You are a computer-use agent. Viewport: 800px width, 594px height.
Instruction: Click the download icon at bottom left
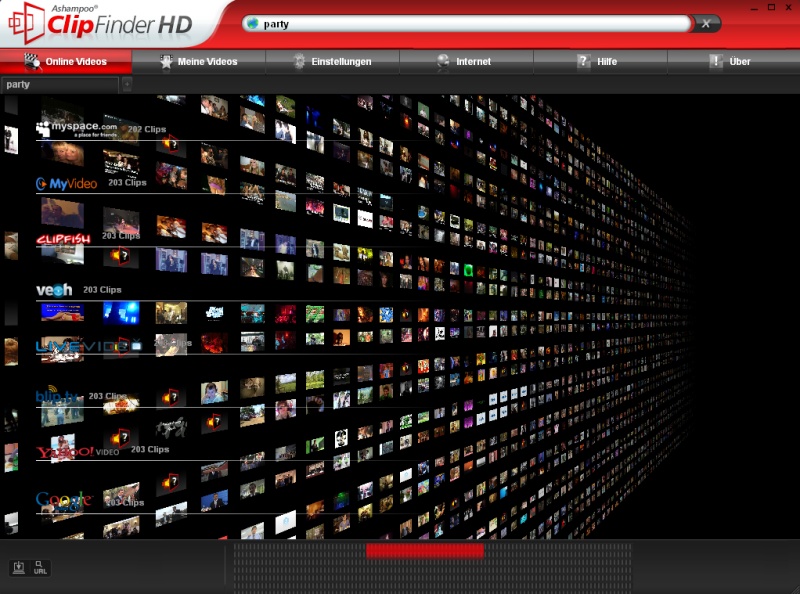19,568
